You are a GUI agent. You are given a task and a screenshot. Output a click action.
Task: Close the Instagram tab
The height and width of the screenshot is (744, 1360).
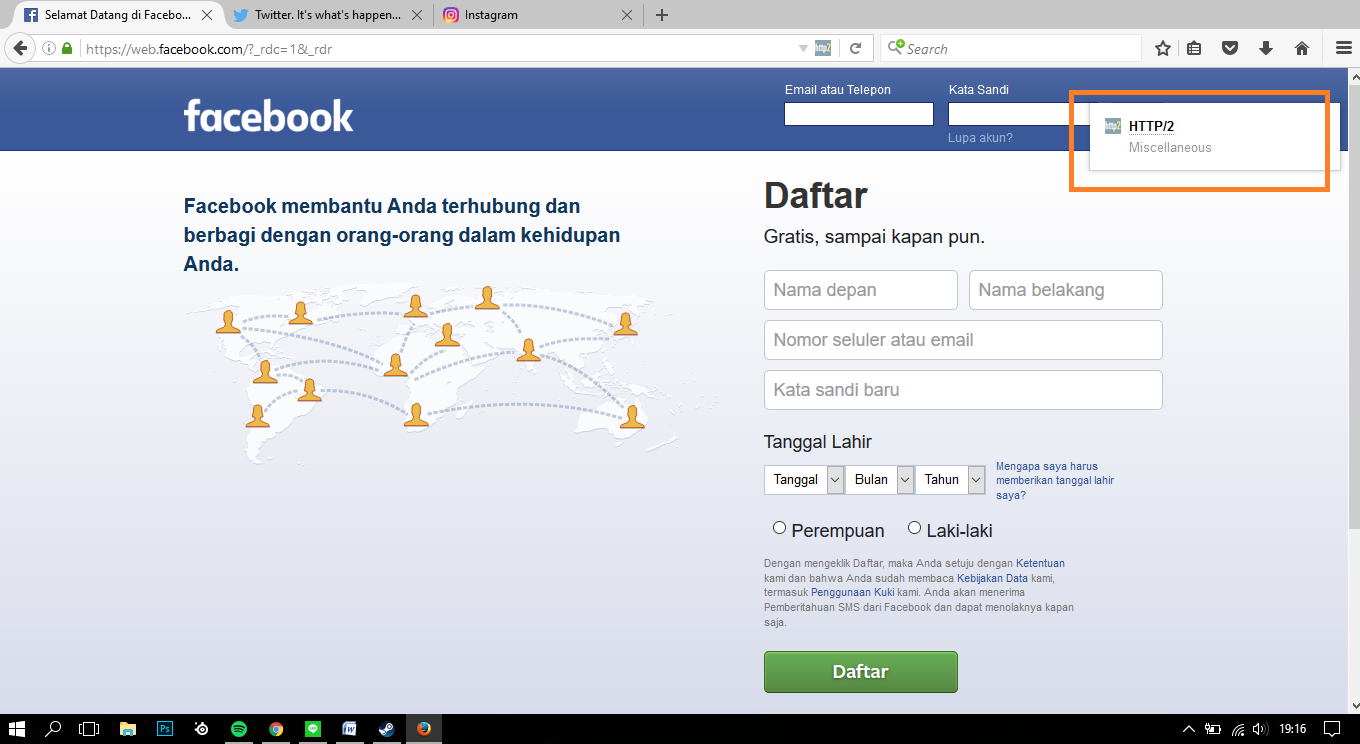click(x=627, y=15)
